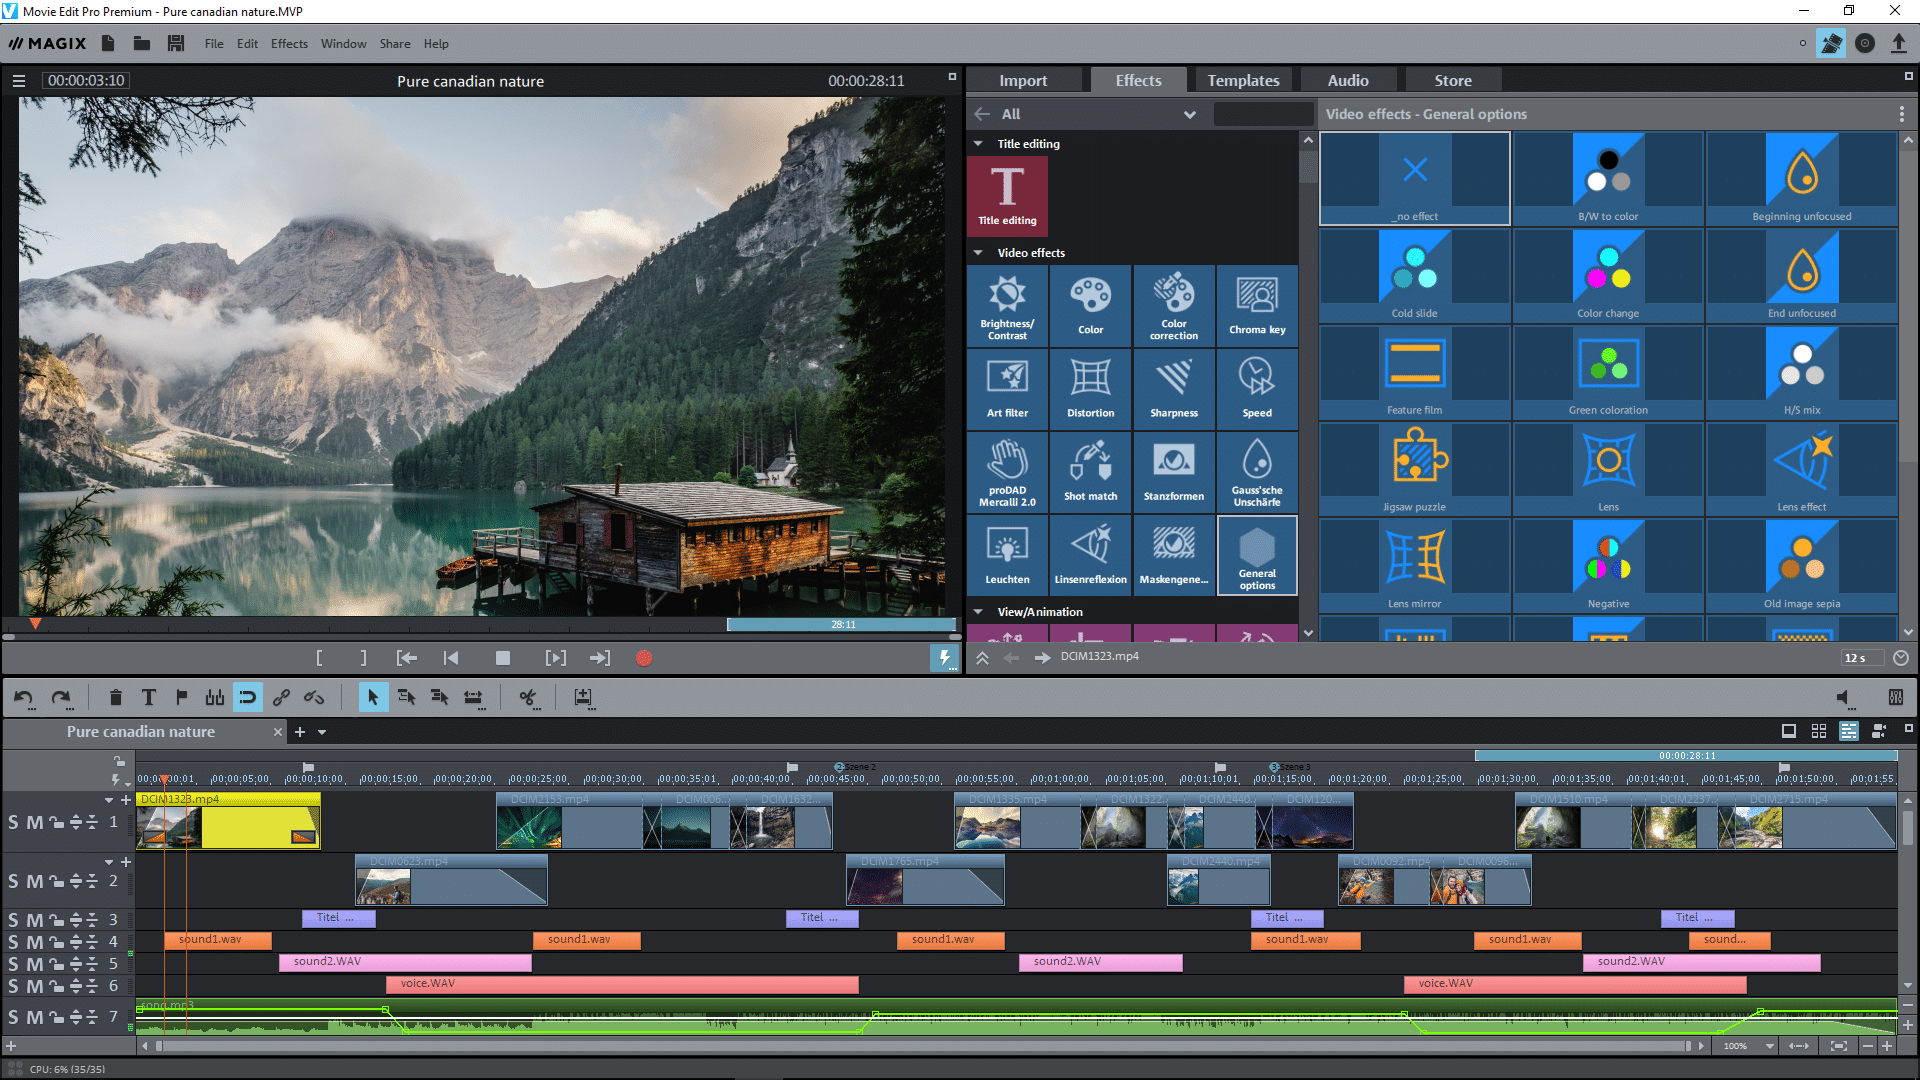Select the title tool T icon in timeline toolbar
This screenshot has width=1920, height=1080.
148,697
